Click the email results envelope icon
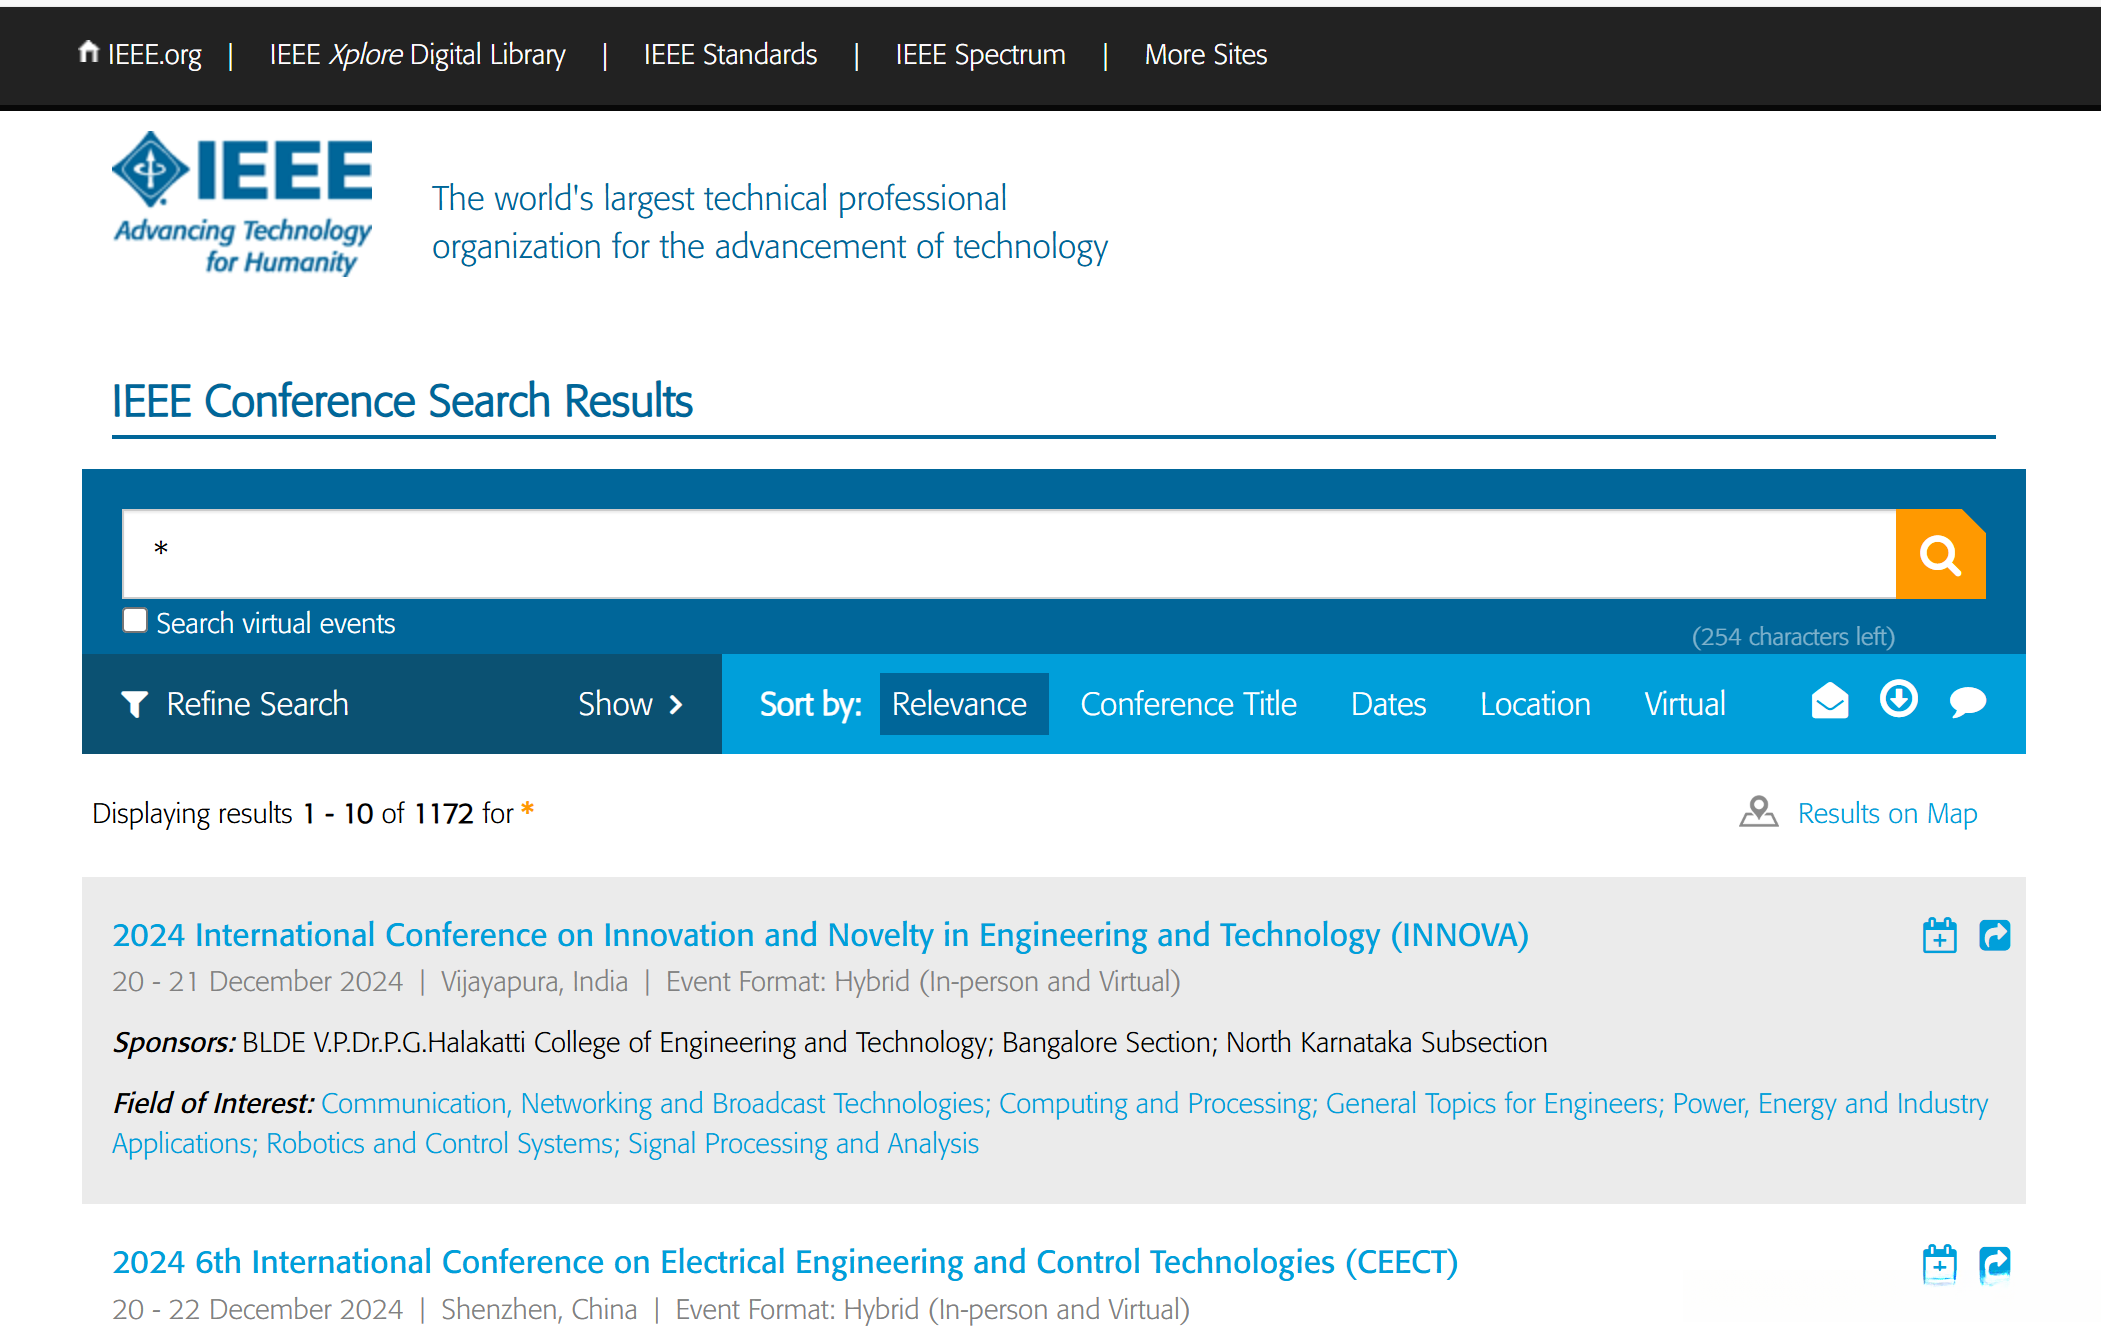 pos(1829,702)
